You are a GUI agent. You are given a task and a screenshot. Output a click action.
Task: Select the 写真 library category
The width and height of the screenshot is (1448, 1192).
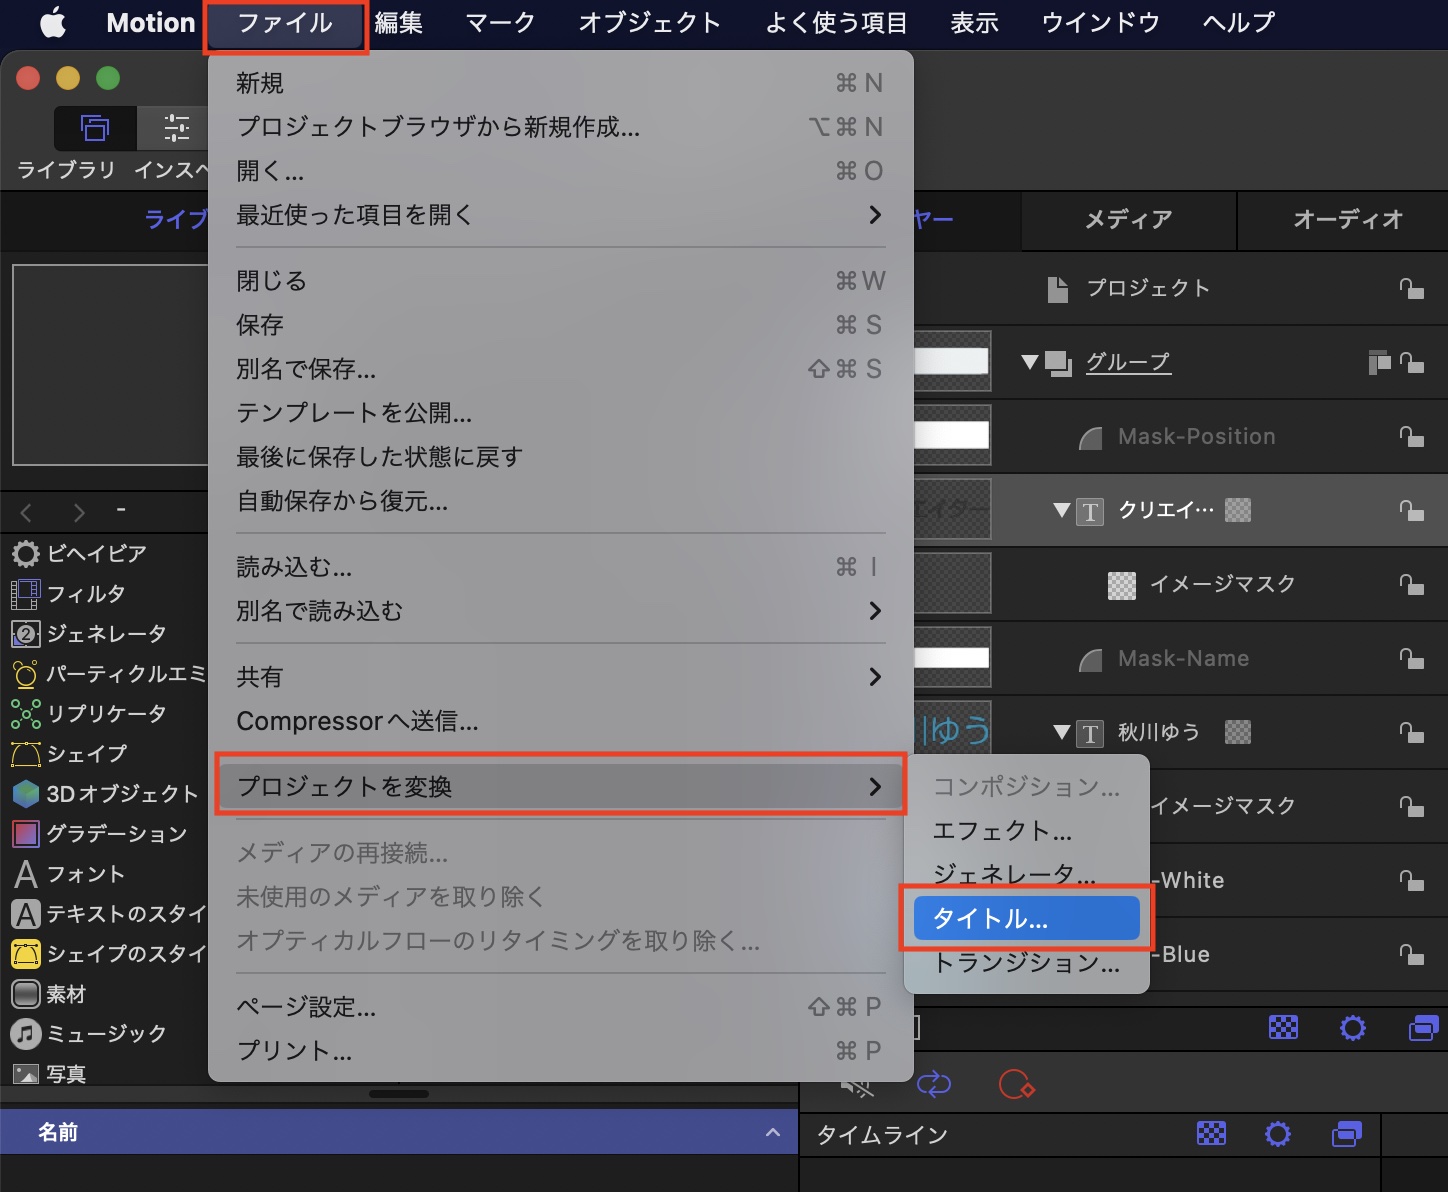click(x=104, y=1074)
